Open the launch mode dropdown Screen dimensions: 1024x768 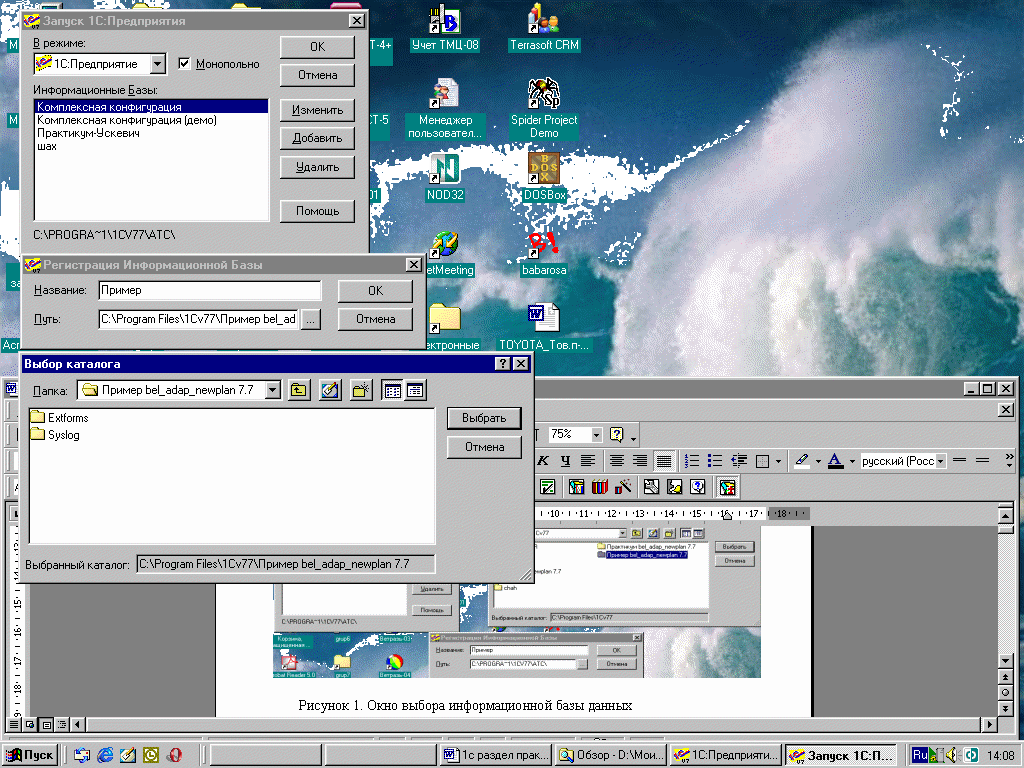click(x=158, y=64)
